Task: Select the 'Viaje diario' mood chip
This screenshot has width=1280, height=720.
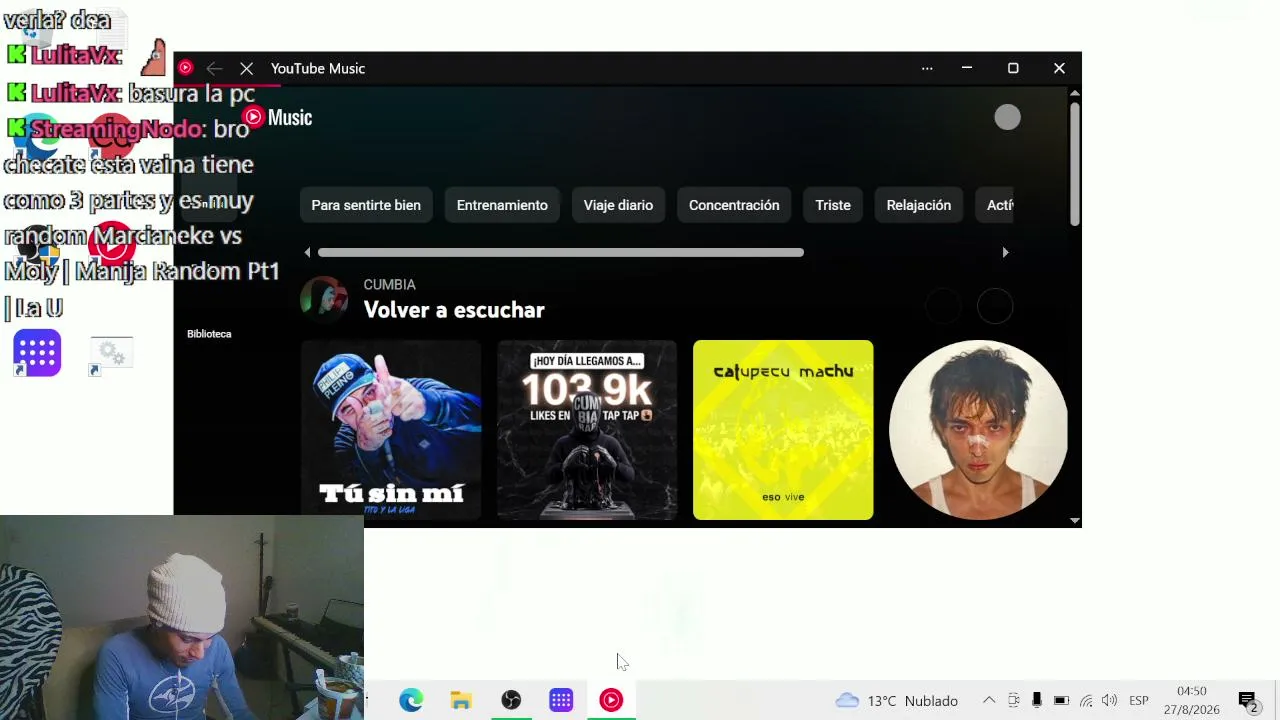Action: pyautogui.click(x=618, y=205)
